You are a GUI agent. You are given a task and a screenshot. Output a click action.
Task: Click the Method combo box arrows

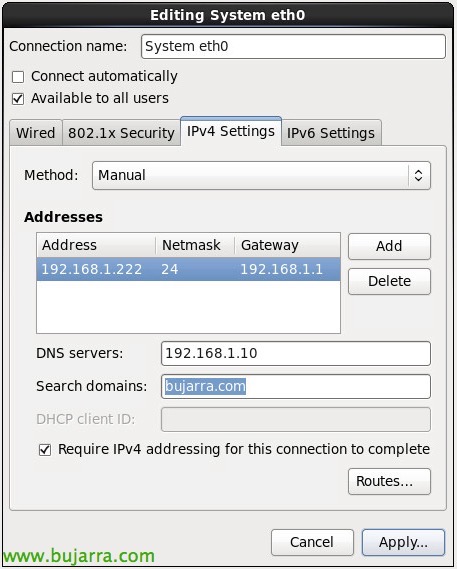pyautogui.click(x=419, y=176)
